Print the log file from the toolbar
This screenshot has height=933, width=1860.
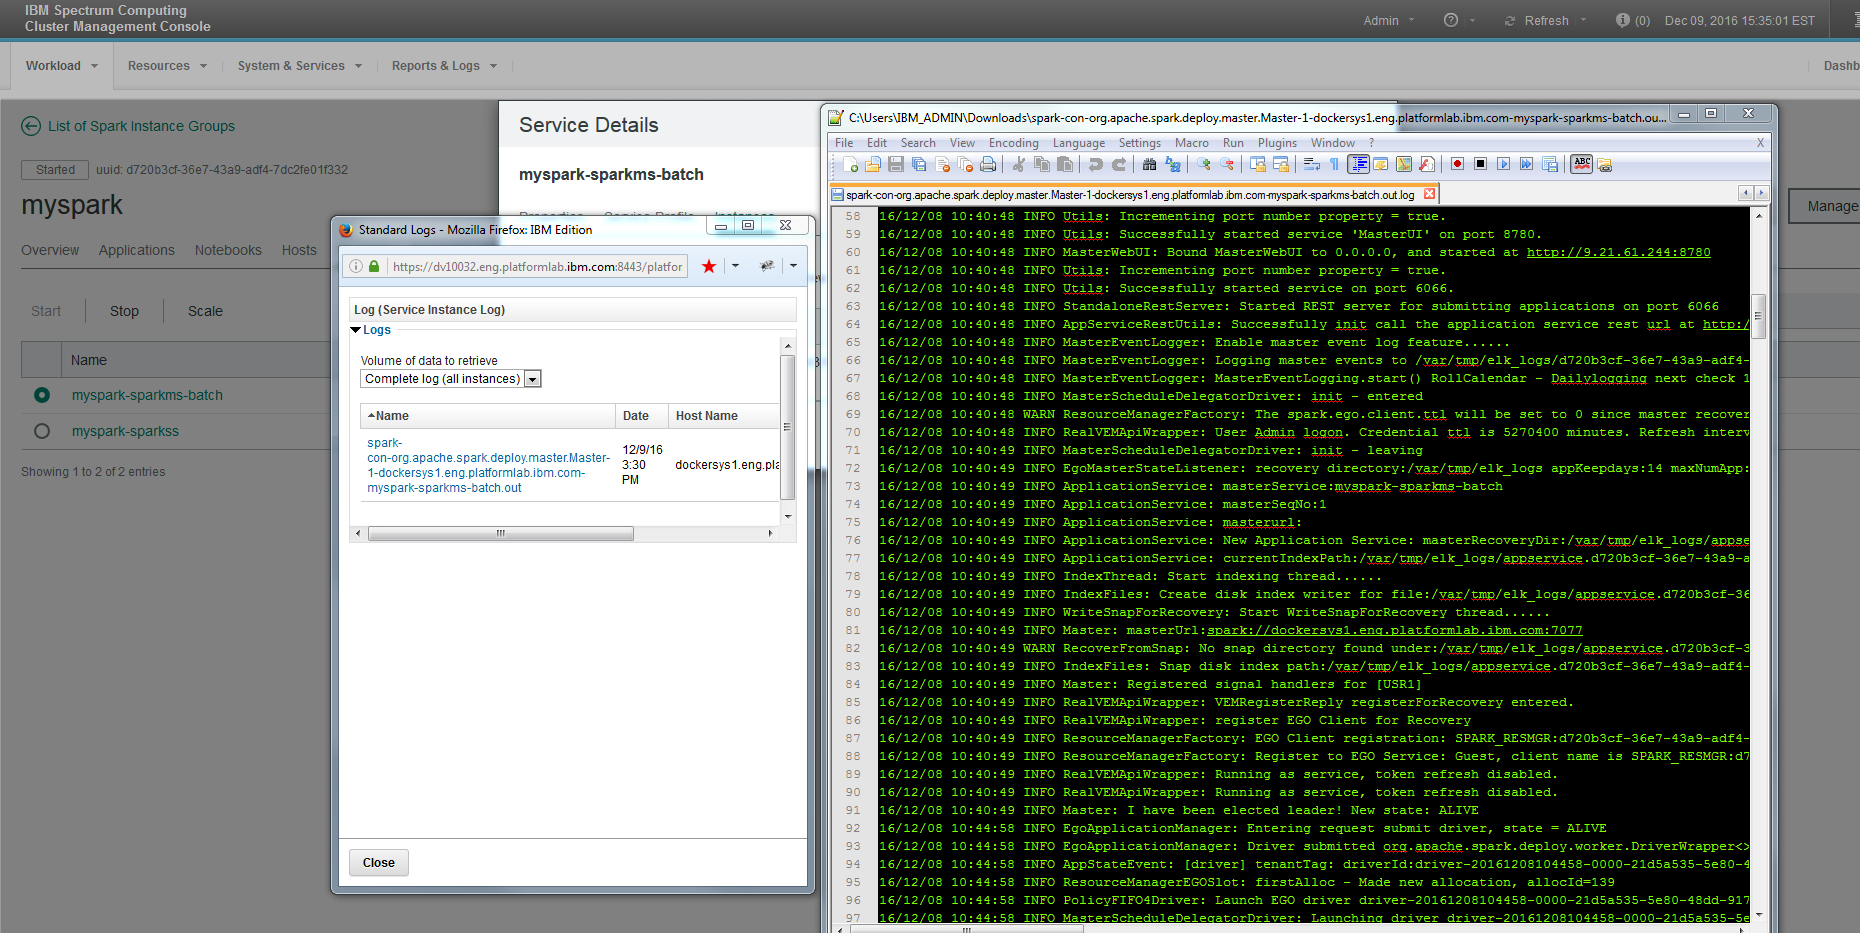coord(987,165)
